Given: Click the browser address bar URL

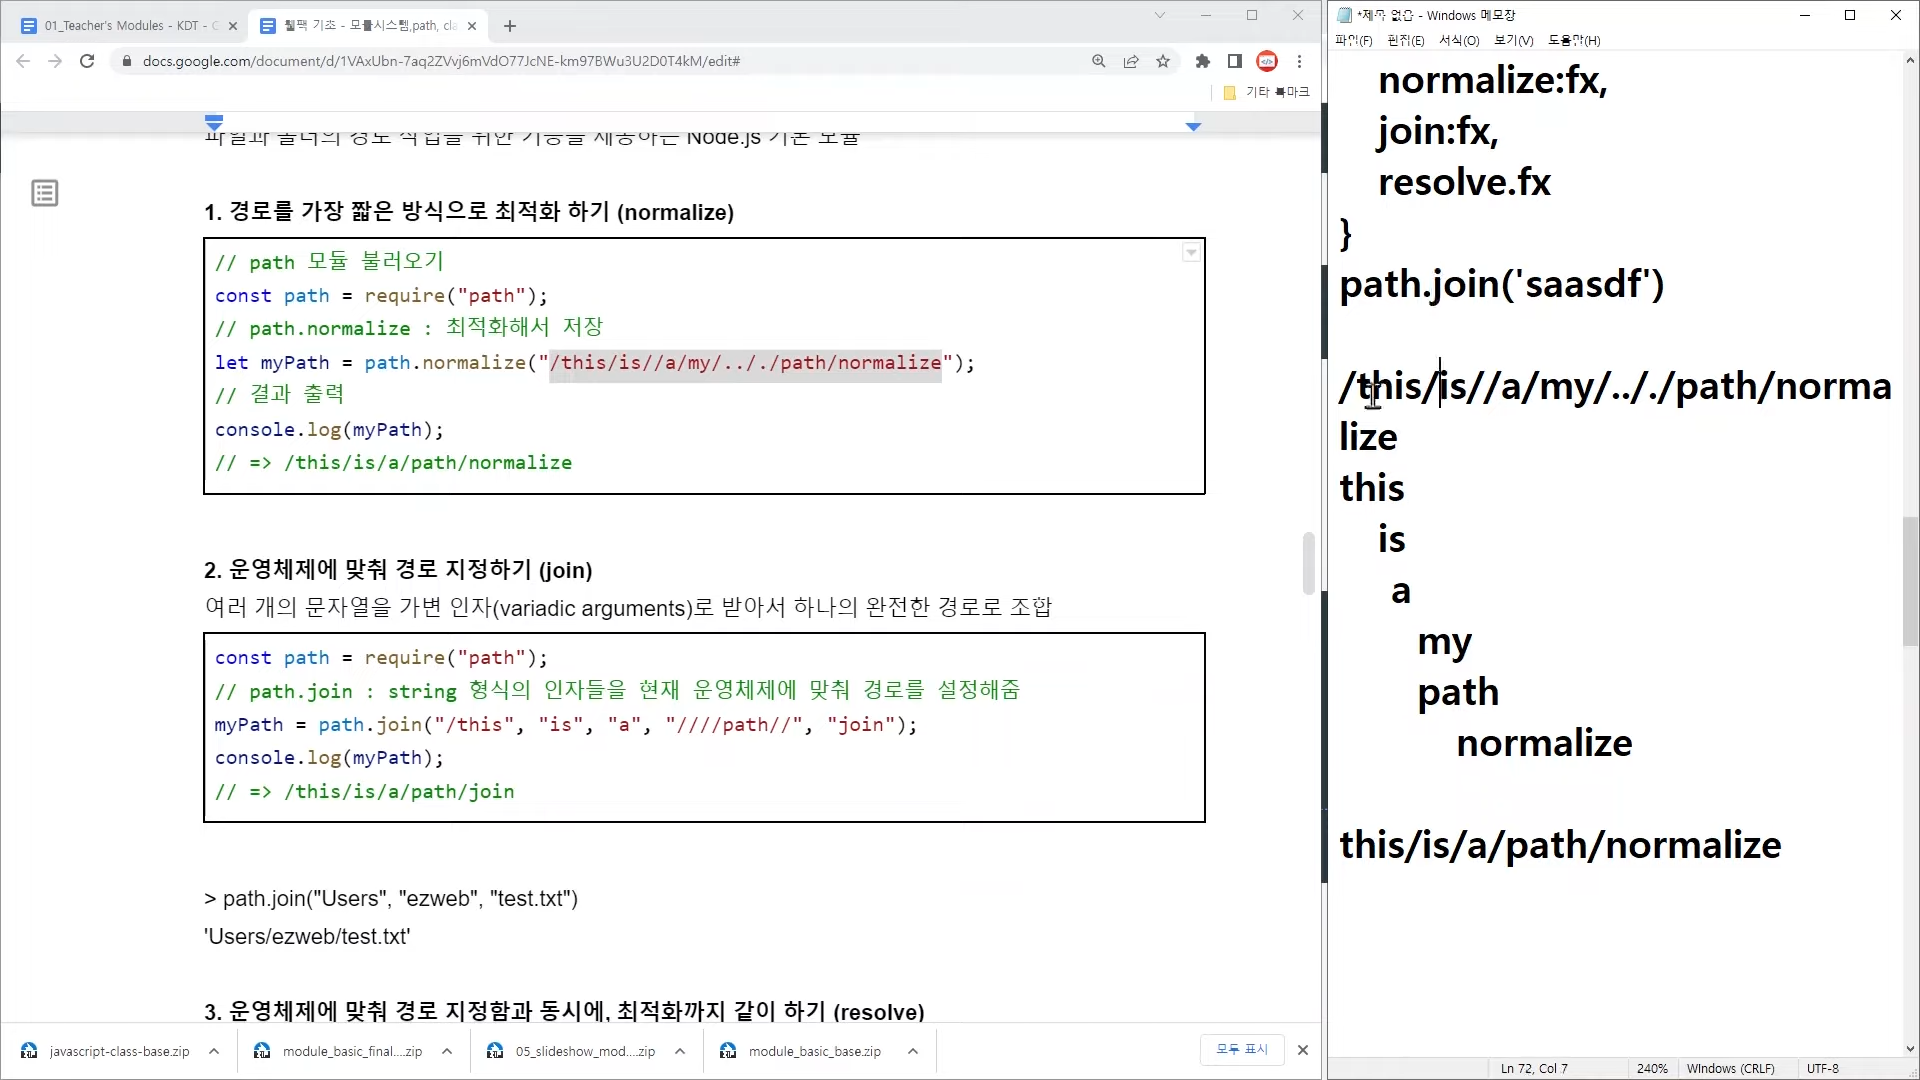Looking at the screenshot, I should click(x=440, y=61).
